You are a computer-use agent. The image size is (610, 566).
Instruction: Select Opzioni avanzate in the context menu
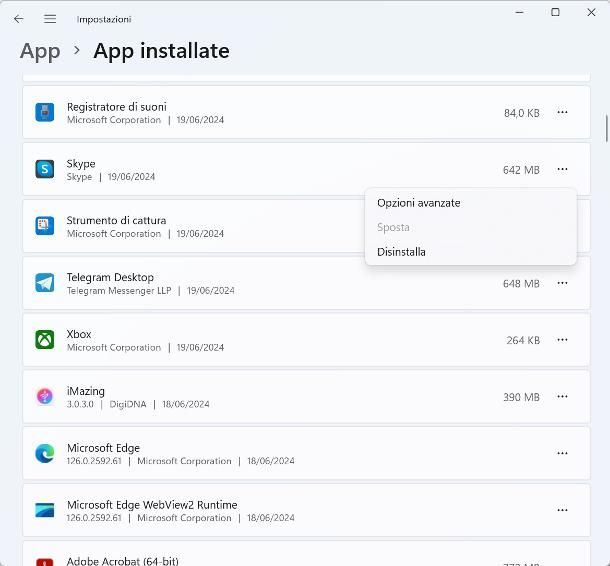click(x=471, y=203)
